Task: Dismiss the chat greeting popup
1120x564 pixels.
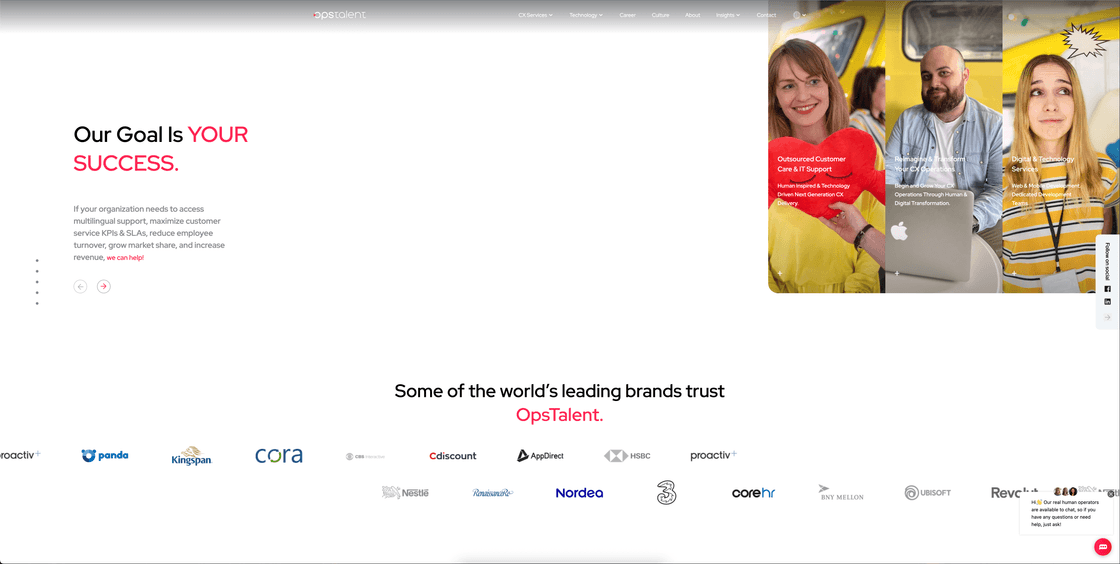Action: pyautogui.click(x=1112, y=493)
